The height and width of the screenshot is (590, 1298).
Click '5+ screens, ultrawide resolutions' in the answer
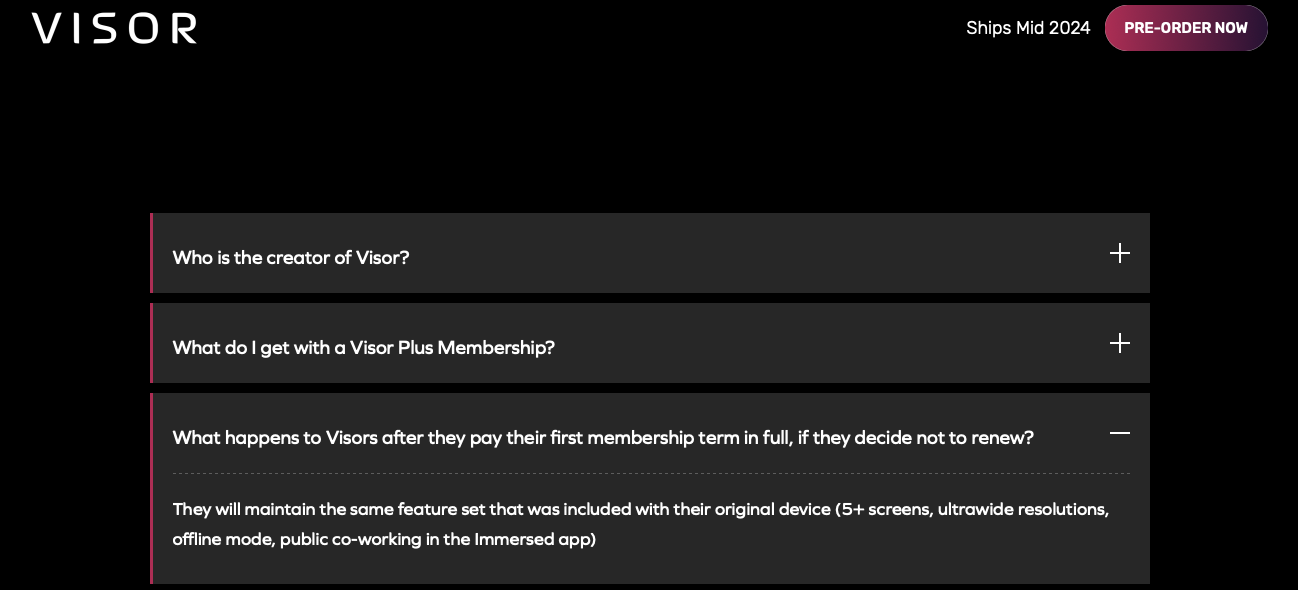(975, 509)
